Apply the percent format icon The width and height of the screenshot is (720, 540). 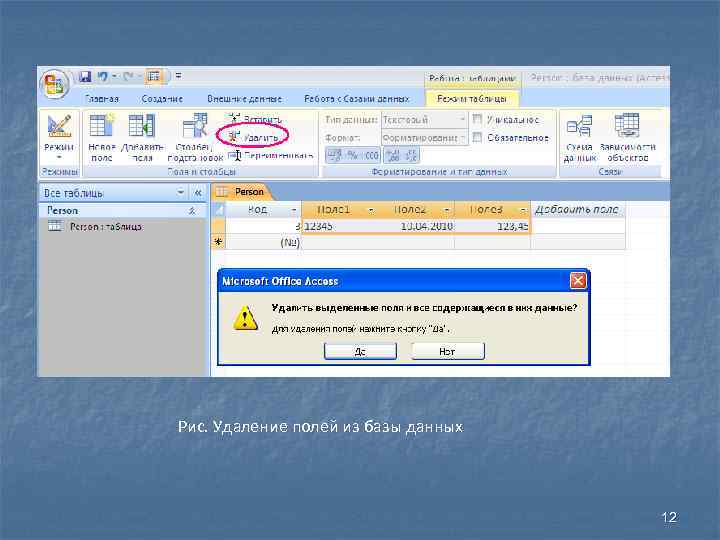352,156
